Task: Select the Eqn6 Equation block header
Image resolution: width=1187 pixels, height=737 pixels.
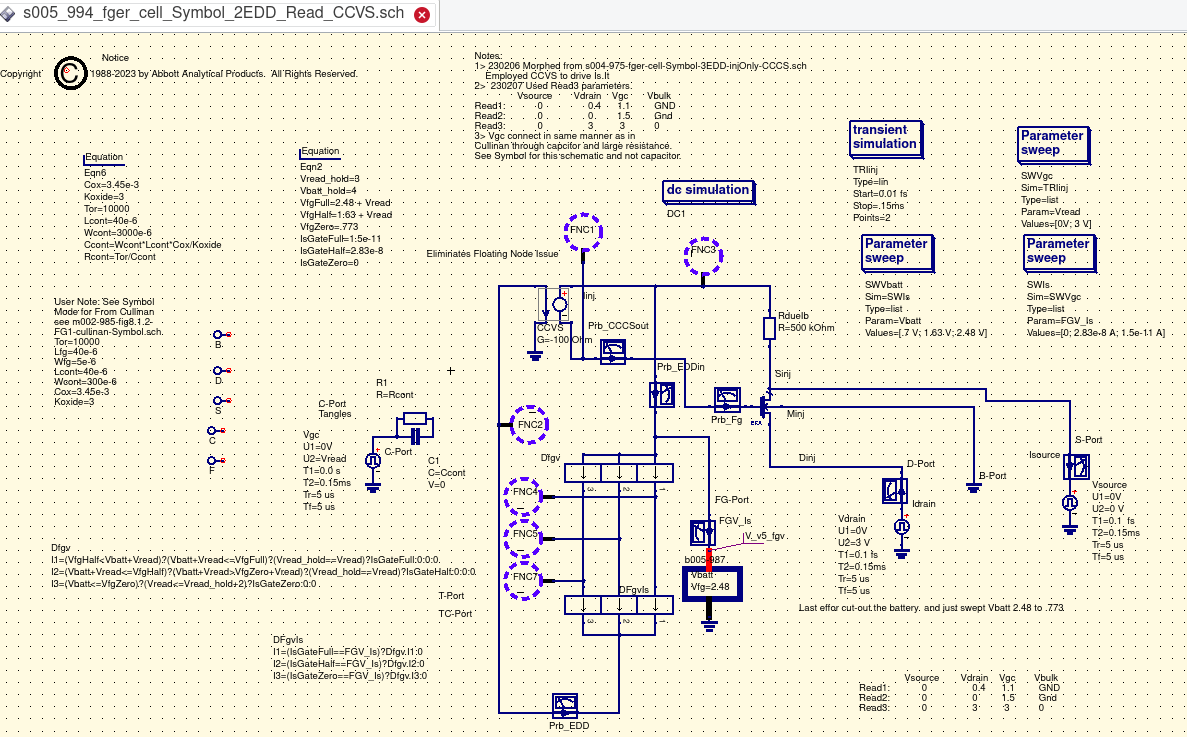Action: pos(104,157)
